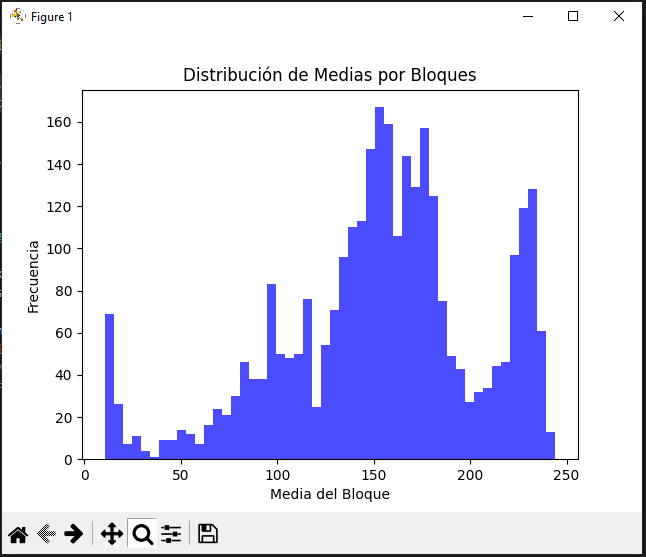Click the 160 tick label on y-axis

click(x=59, y=123)
